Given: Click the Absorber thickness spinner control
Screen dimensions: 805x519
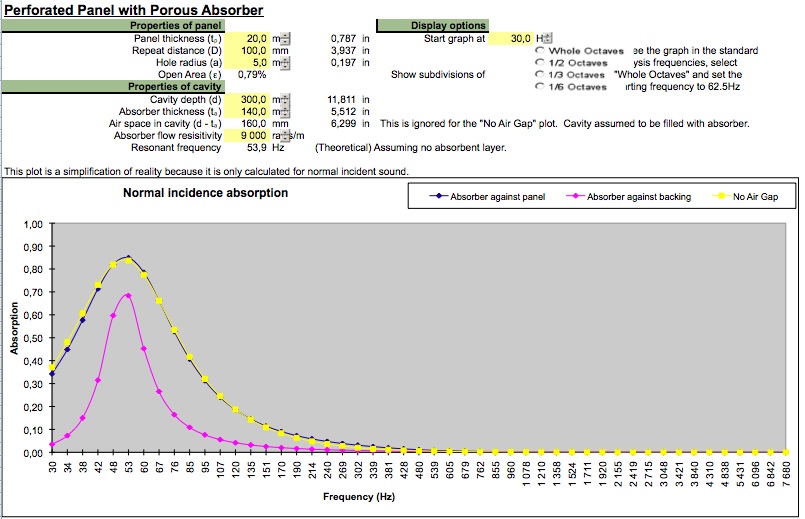Looking at the screenshot, I should (285, 111).
